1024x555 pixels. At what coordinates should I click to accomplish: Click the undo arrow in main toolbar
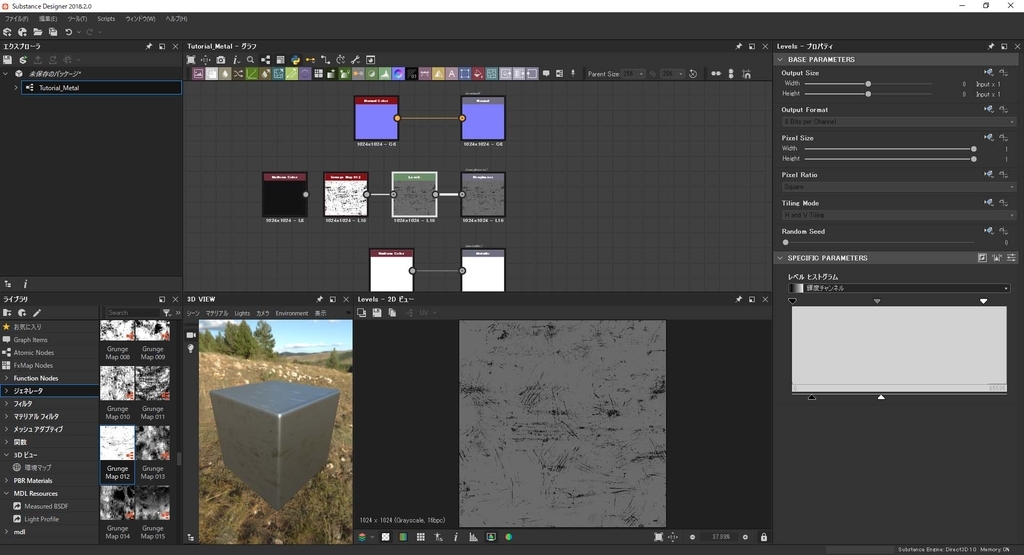point(69,32)
